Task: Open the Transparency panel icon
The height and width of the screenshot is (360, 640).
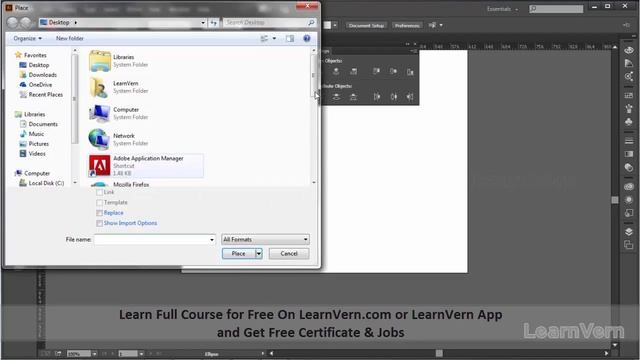Action: (629, 167)
